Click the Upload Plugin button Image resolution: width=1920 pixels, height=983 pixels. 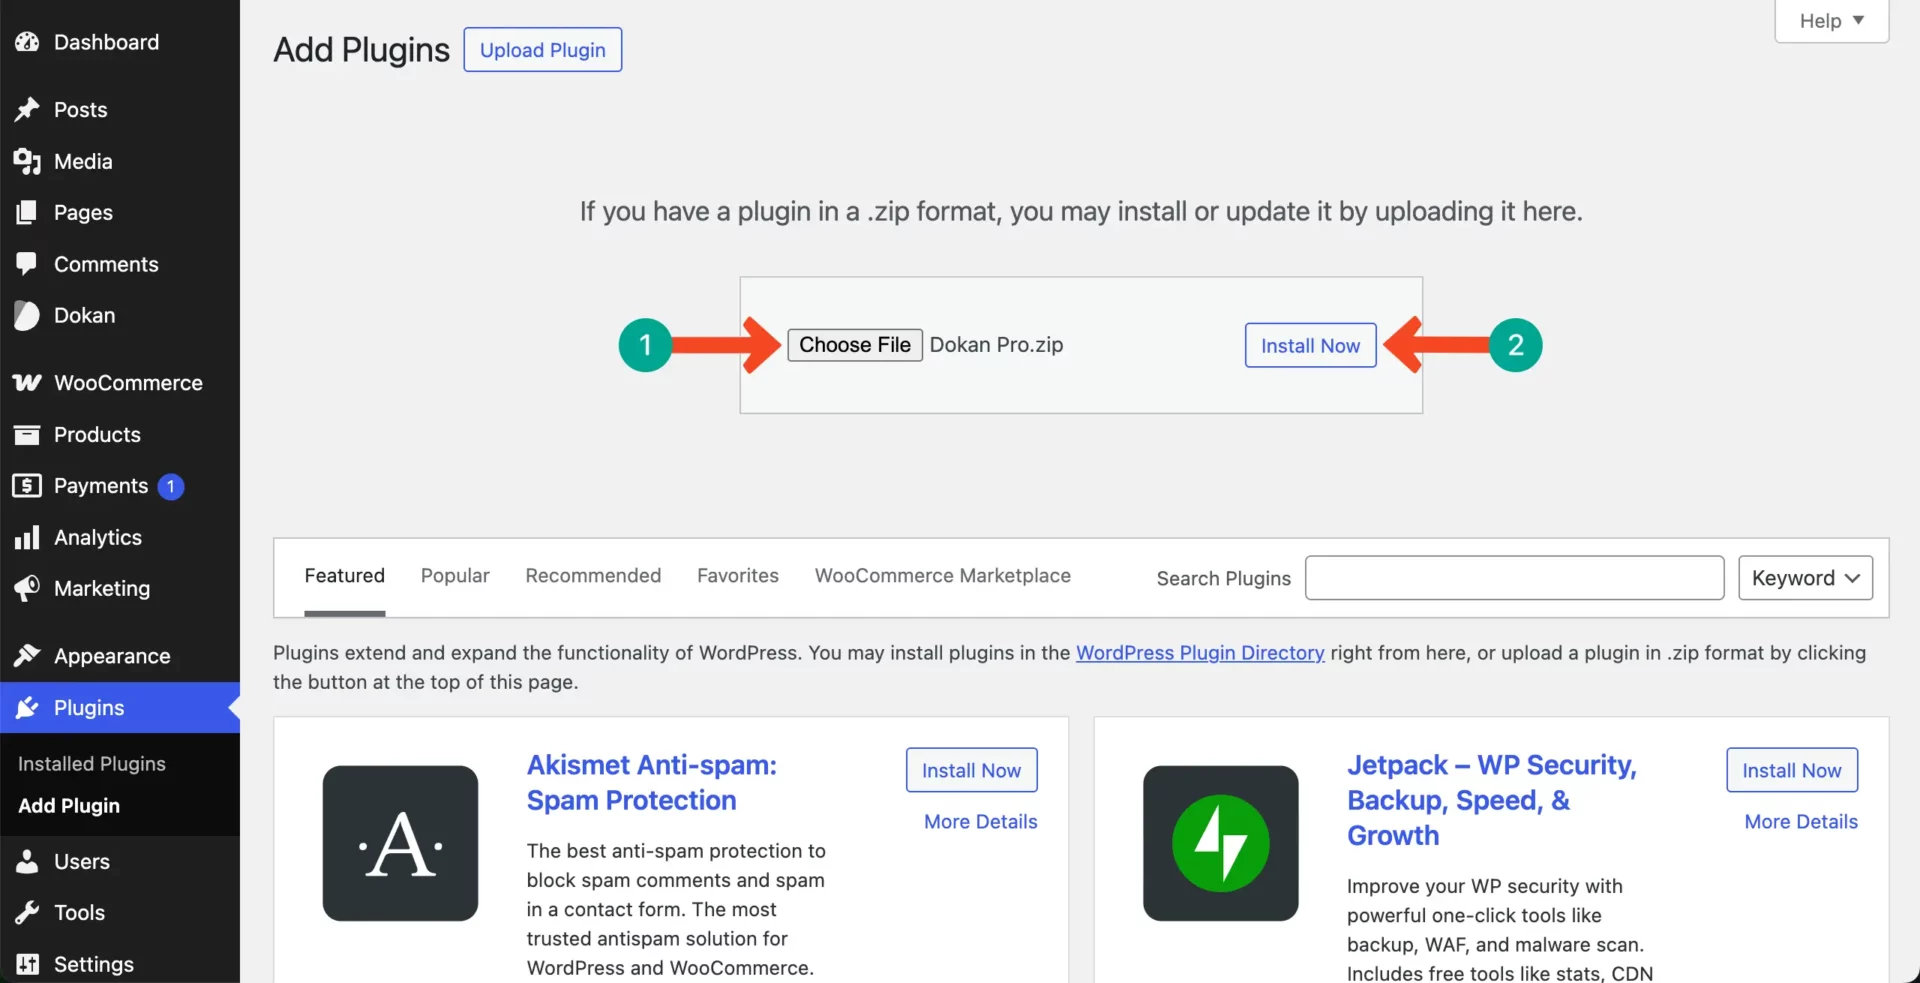click(542, 50)
